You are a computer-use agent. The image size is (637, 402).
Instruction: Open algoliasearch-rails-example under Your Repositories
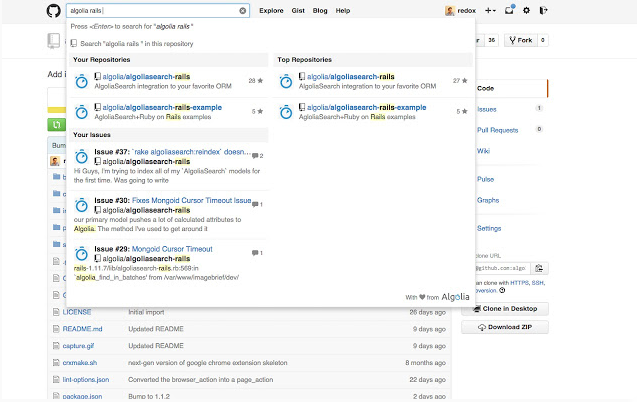pyautogui.click(x=162, y=107)
